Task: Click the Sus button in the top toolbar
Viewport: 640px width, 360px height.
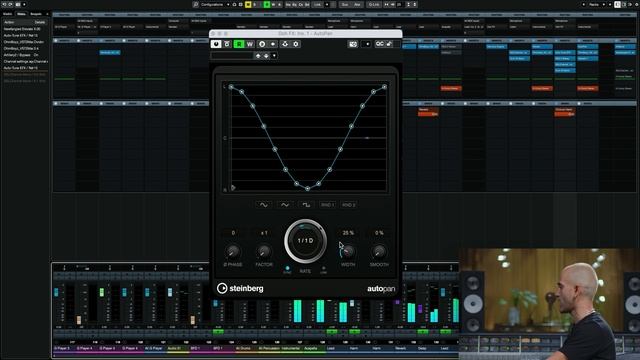Action: click(345, 4)
